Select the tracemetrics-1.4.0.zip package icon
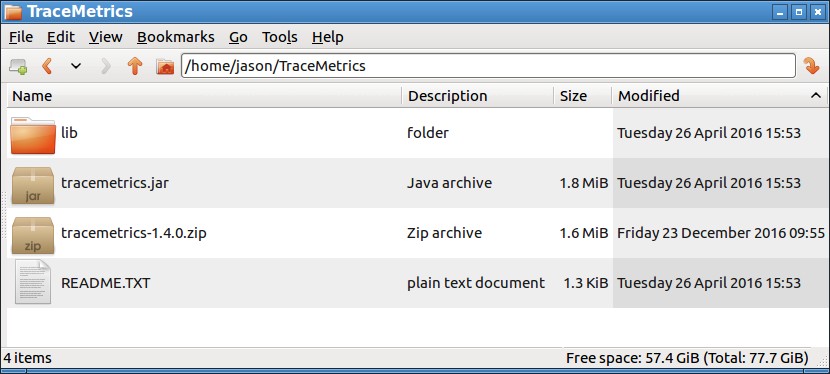The image size is (830, 374). pos(33,235)
